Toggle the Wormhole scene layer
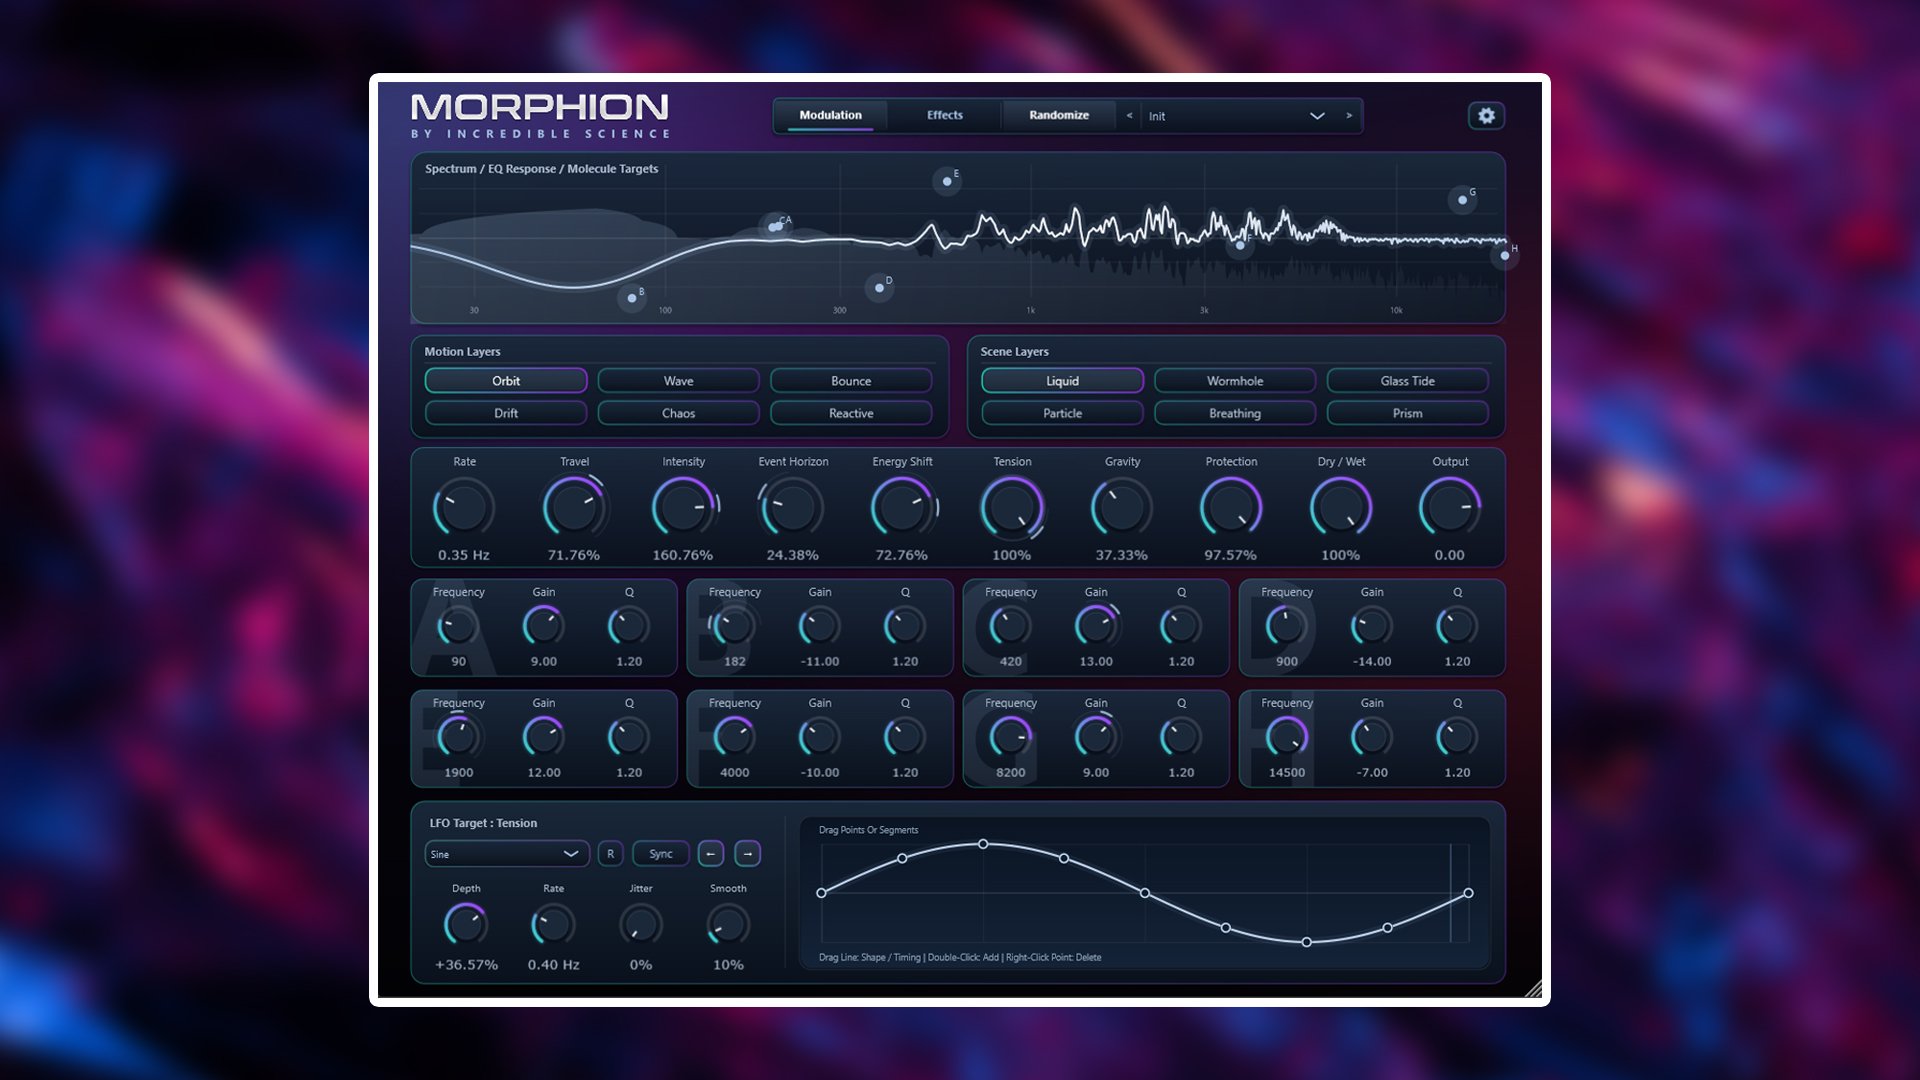Viewport: 1920px width, 1080px height. [x=1235, y=381]
